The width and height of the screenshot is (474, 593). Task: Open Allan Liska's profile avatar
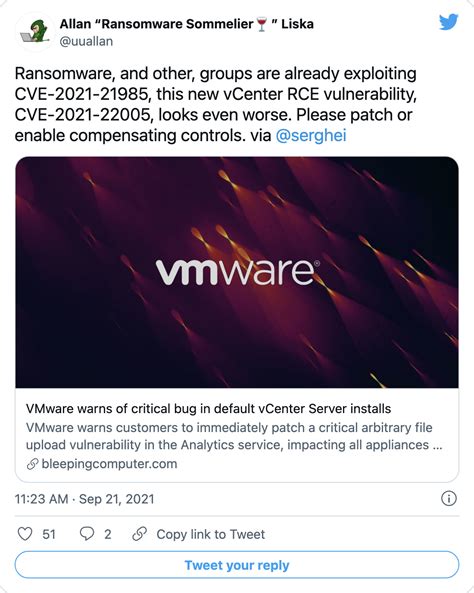[x=35, y=32]
